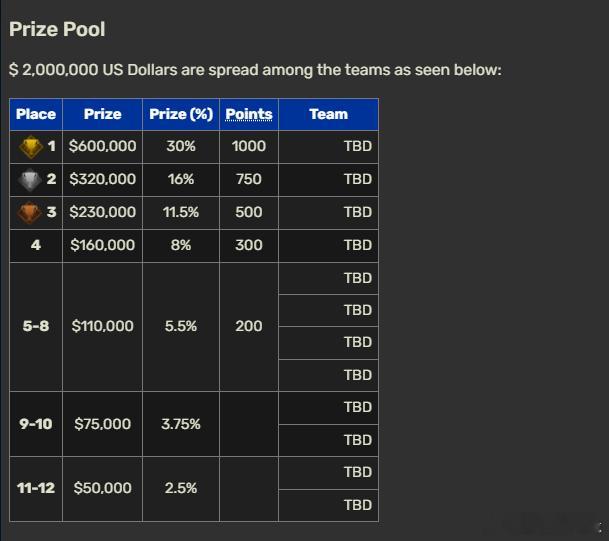Select the Prize (%) column header

click(x=181, y=114)
